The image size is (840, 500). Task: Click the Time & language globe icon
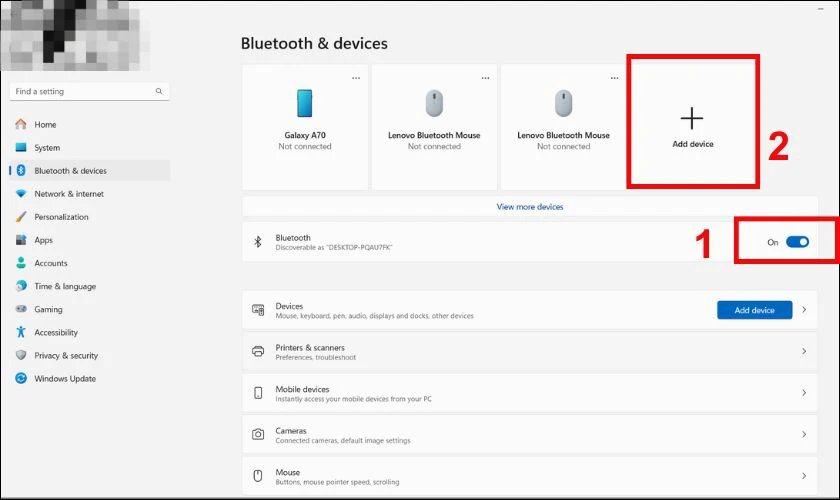click(21, 286)
